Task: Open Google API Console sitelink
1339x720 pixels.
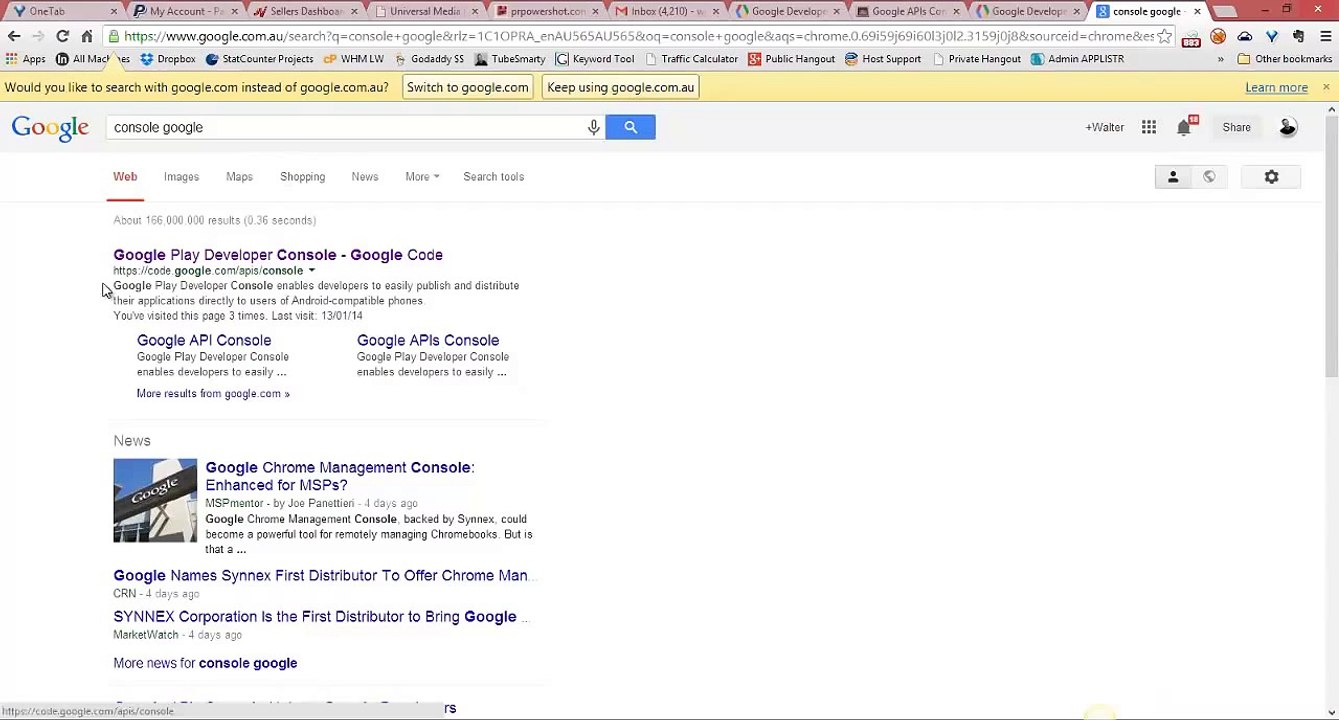Action: (x=204, y=341)
